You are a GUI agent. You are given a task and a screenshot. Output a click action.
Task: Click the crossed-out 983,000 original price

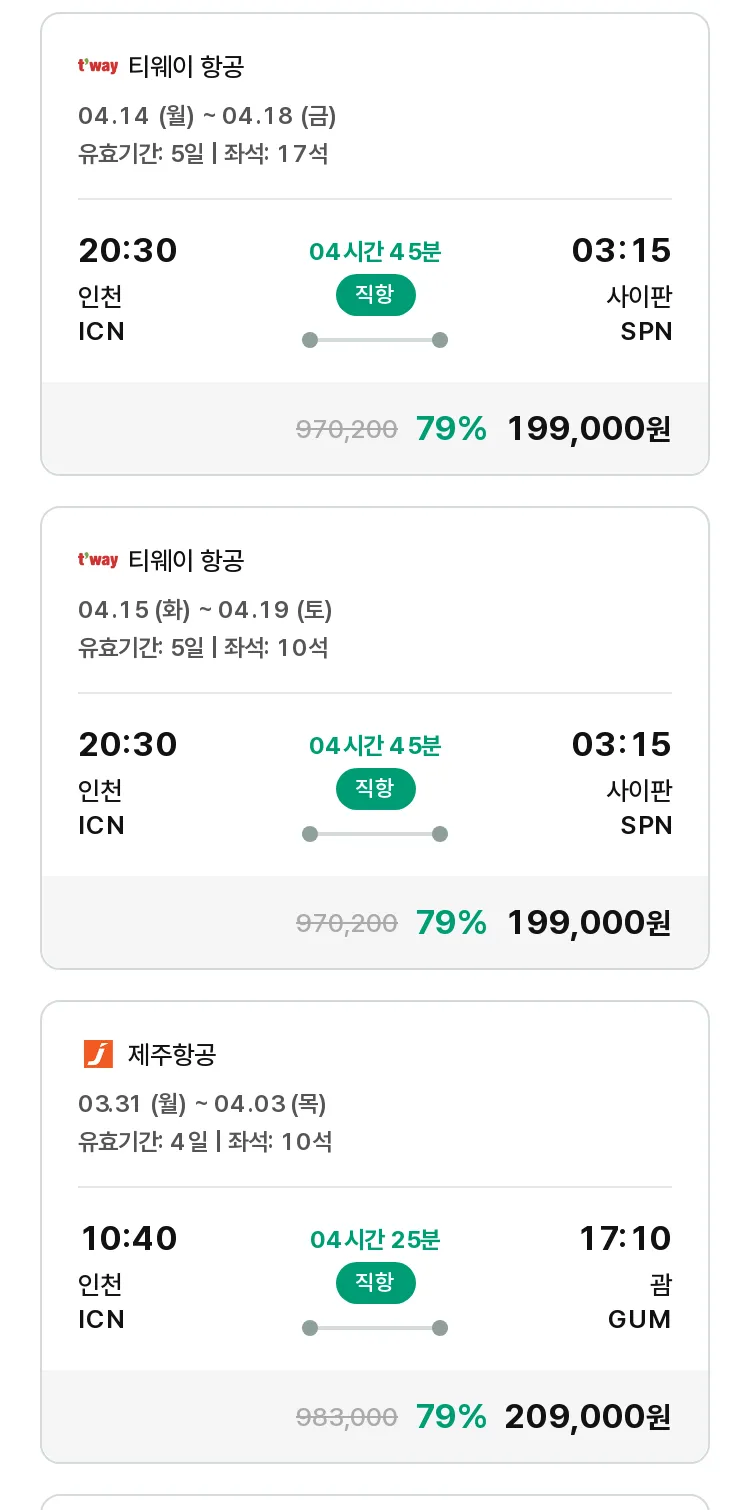coord(347,1418)
